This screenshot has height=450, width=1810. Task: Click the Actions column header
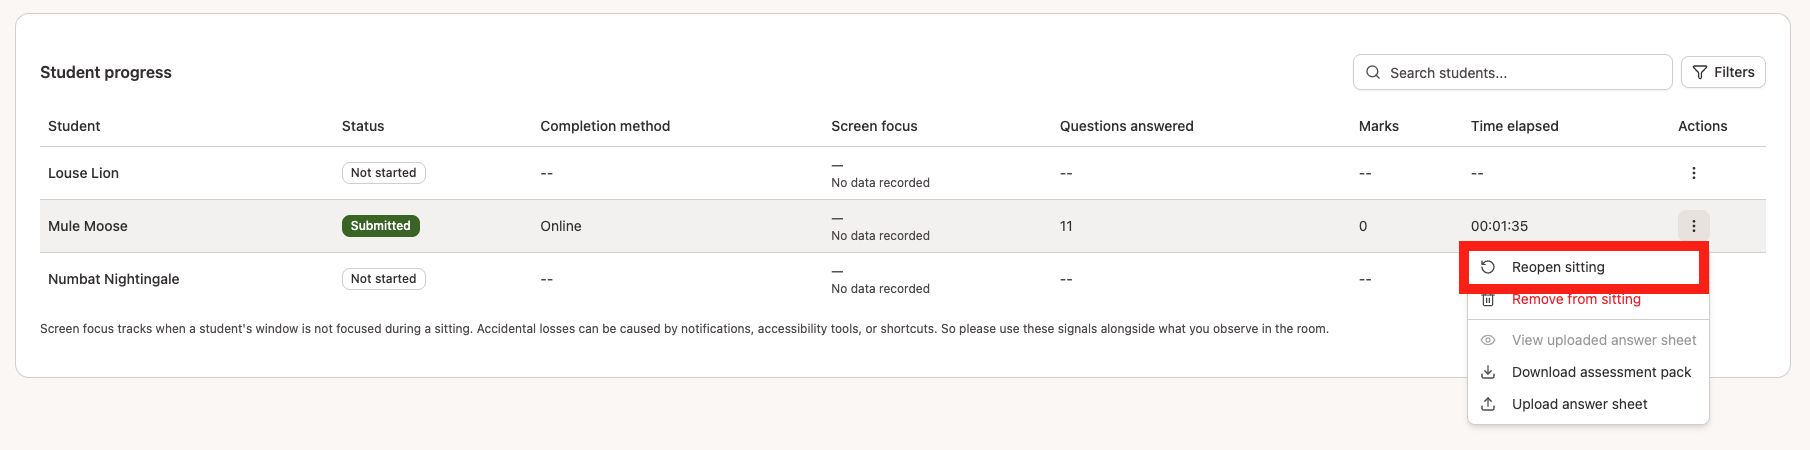pyautogui.click(x=1703, y=126)
